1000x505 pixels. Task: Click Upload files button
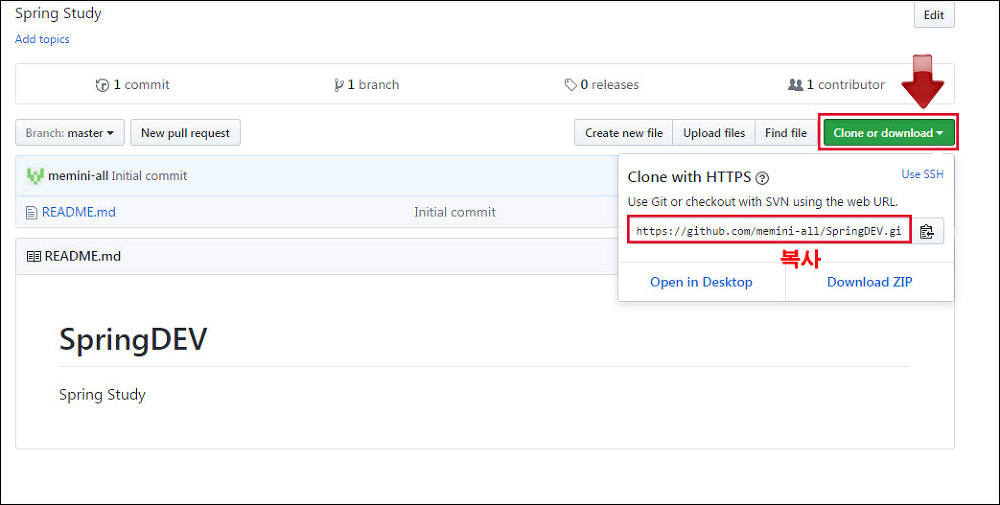tap(714, 133)
